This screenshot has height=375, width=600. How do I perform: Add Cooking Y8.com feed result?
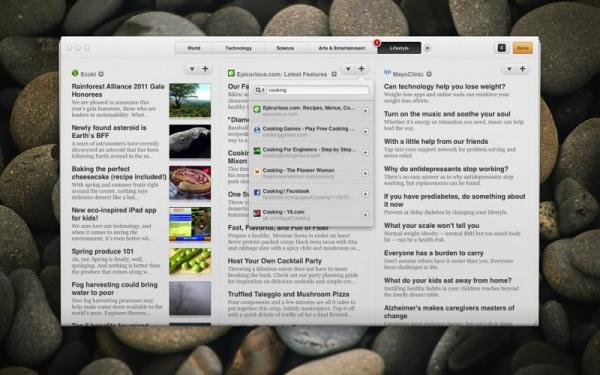(x=365, y=215)
